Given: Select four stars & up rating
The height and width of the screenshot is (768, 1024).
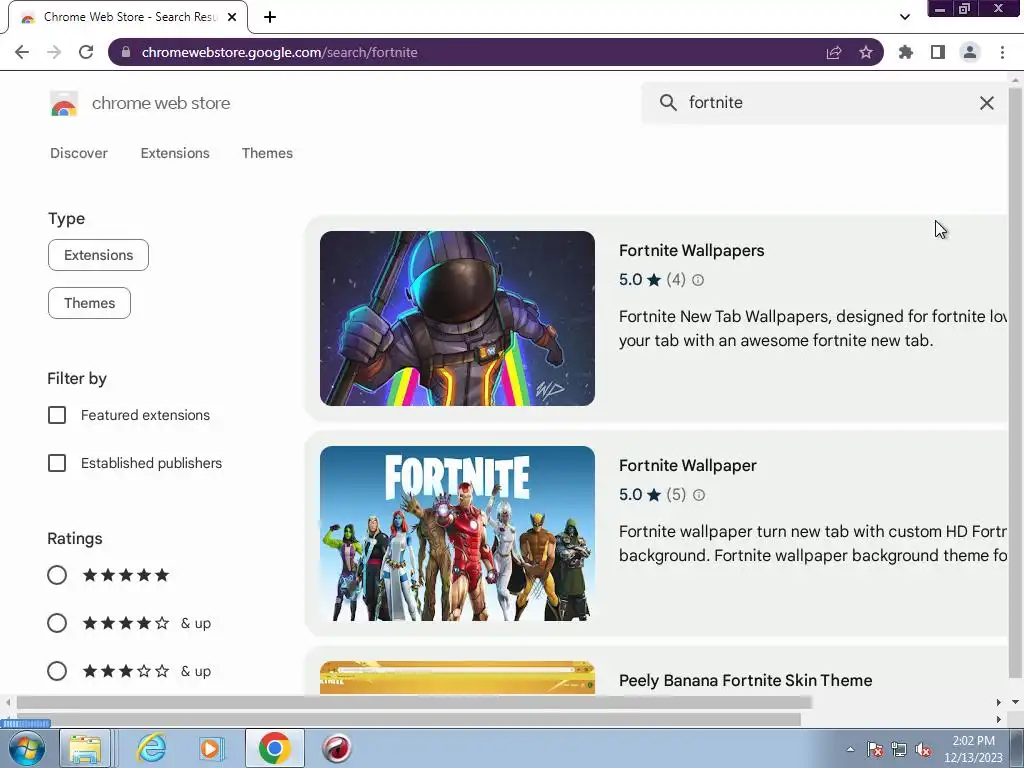Looking at the screenshot, I should (x=57, y=623).
